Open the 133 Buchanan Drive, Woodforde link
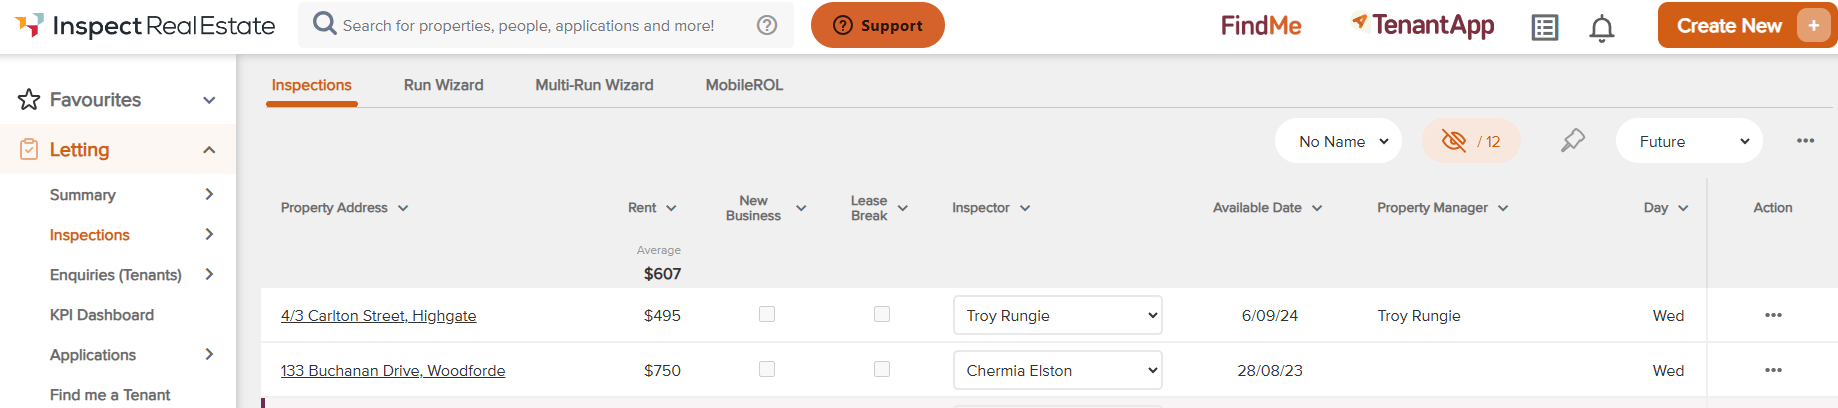 (x=393, y=370)
